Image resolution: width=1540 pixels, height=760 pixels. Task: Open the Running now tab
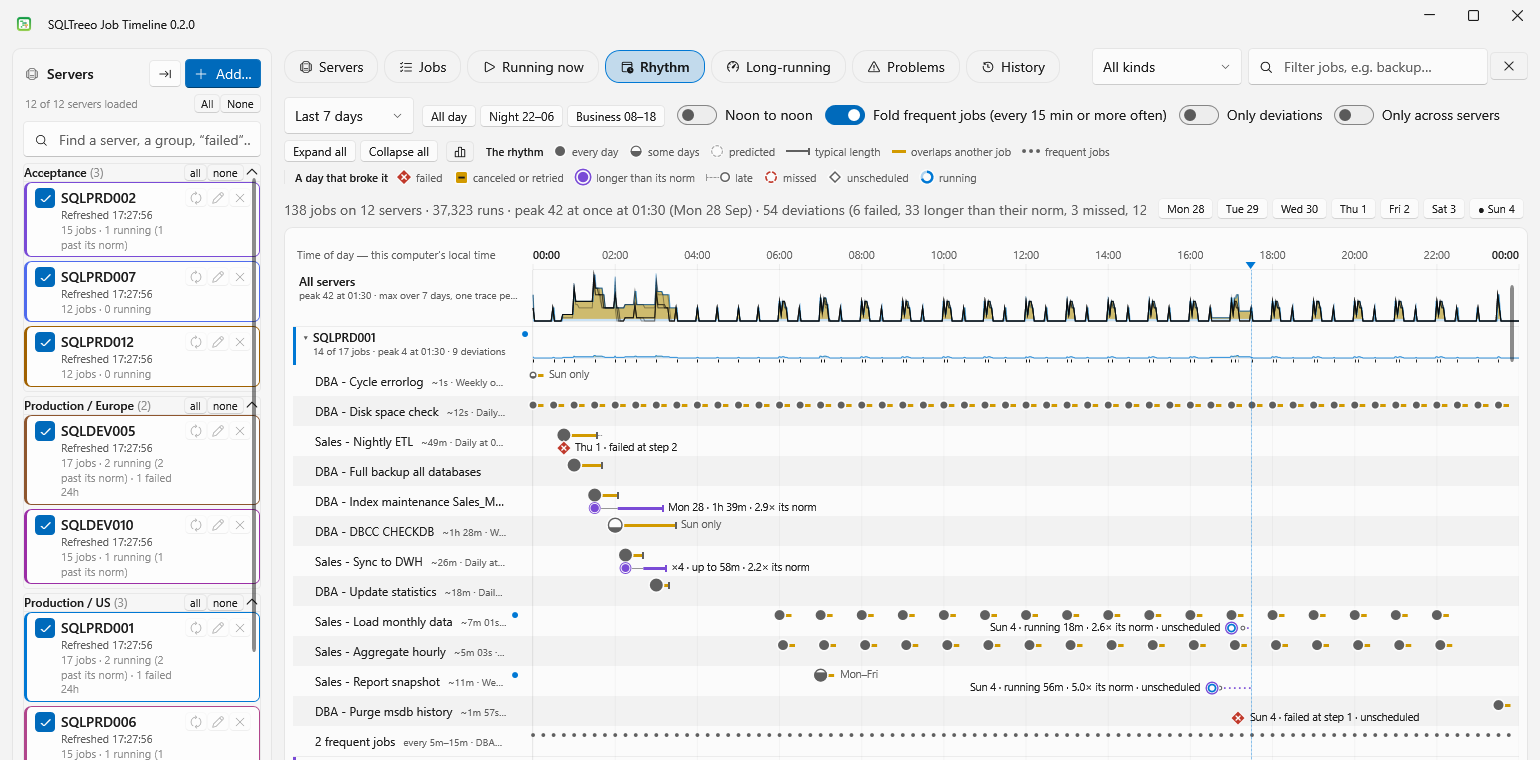tap(533, 67)
